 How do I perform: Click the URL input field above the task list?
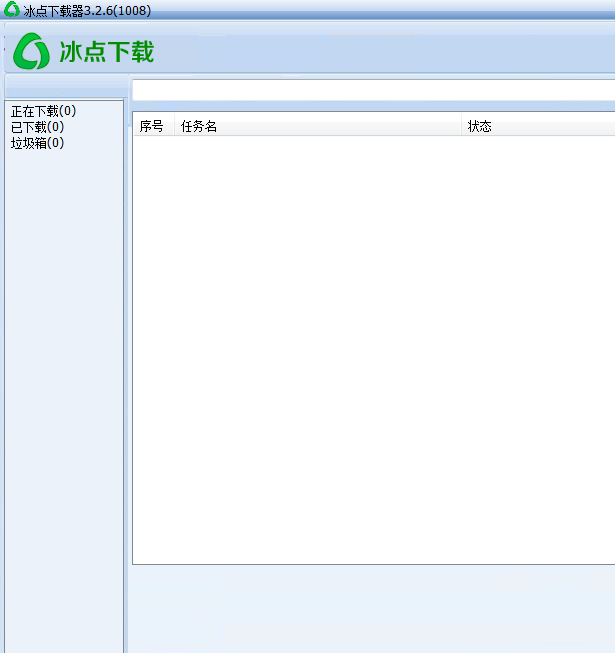click(x=373, y=90)
